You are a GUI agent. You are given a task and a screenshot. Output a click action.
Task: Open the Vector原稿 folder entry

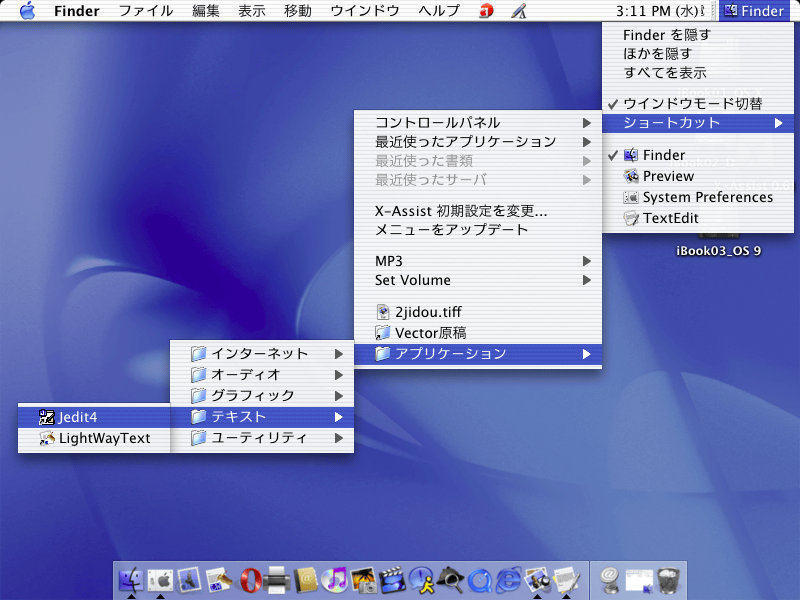pos(478,333)
